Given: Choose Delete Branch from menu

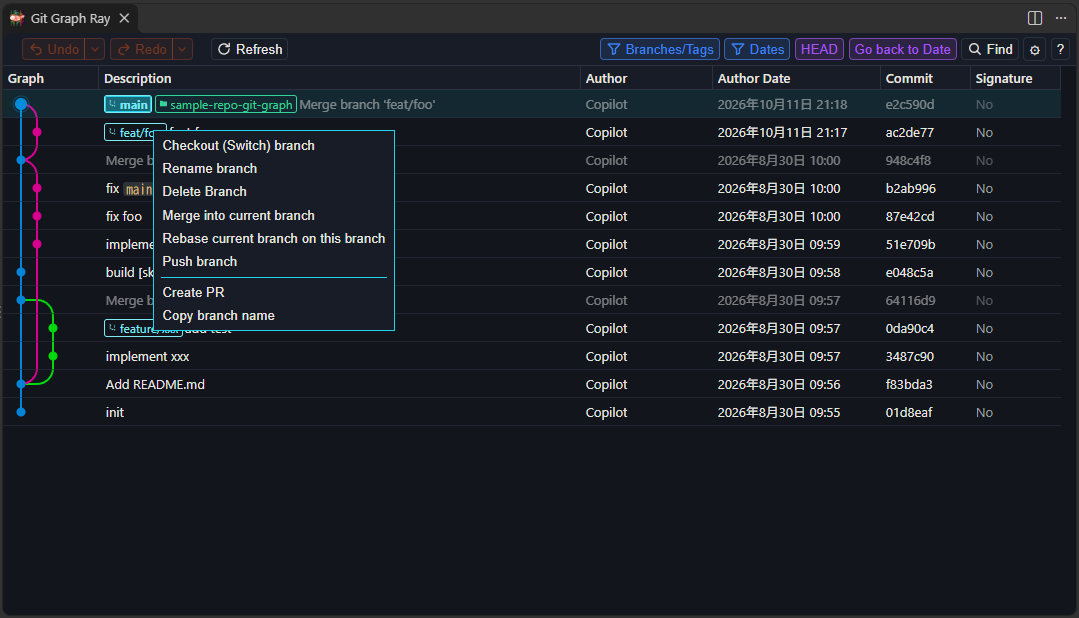Looking at the screenshot, I should coord(204,191).
